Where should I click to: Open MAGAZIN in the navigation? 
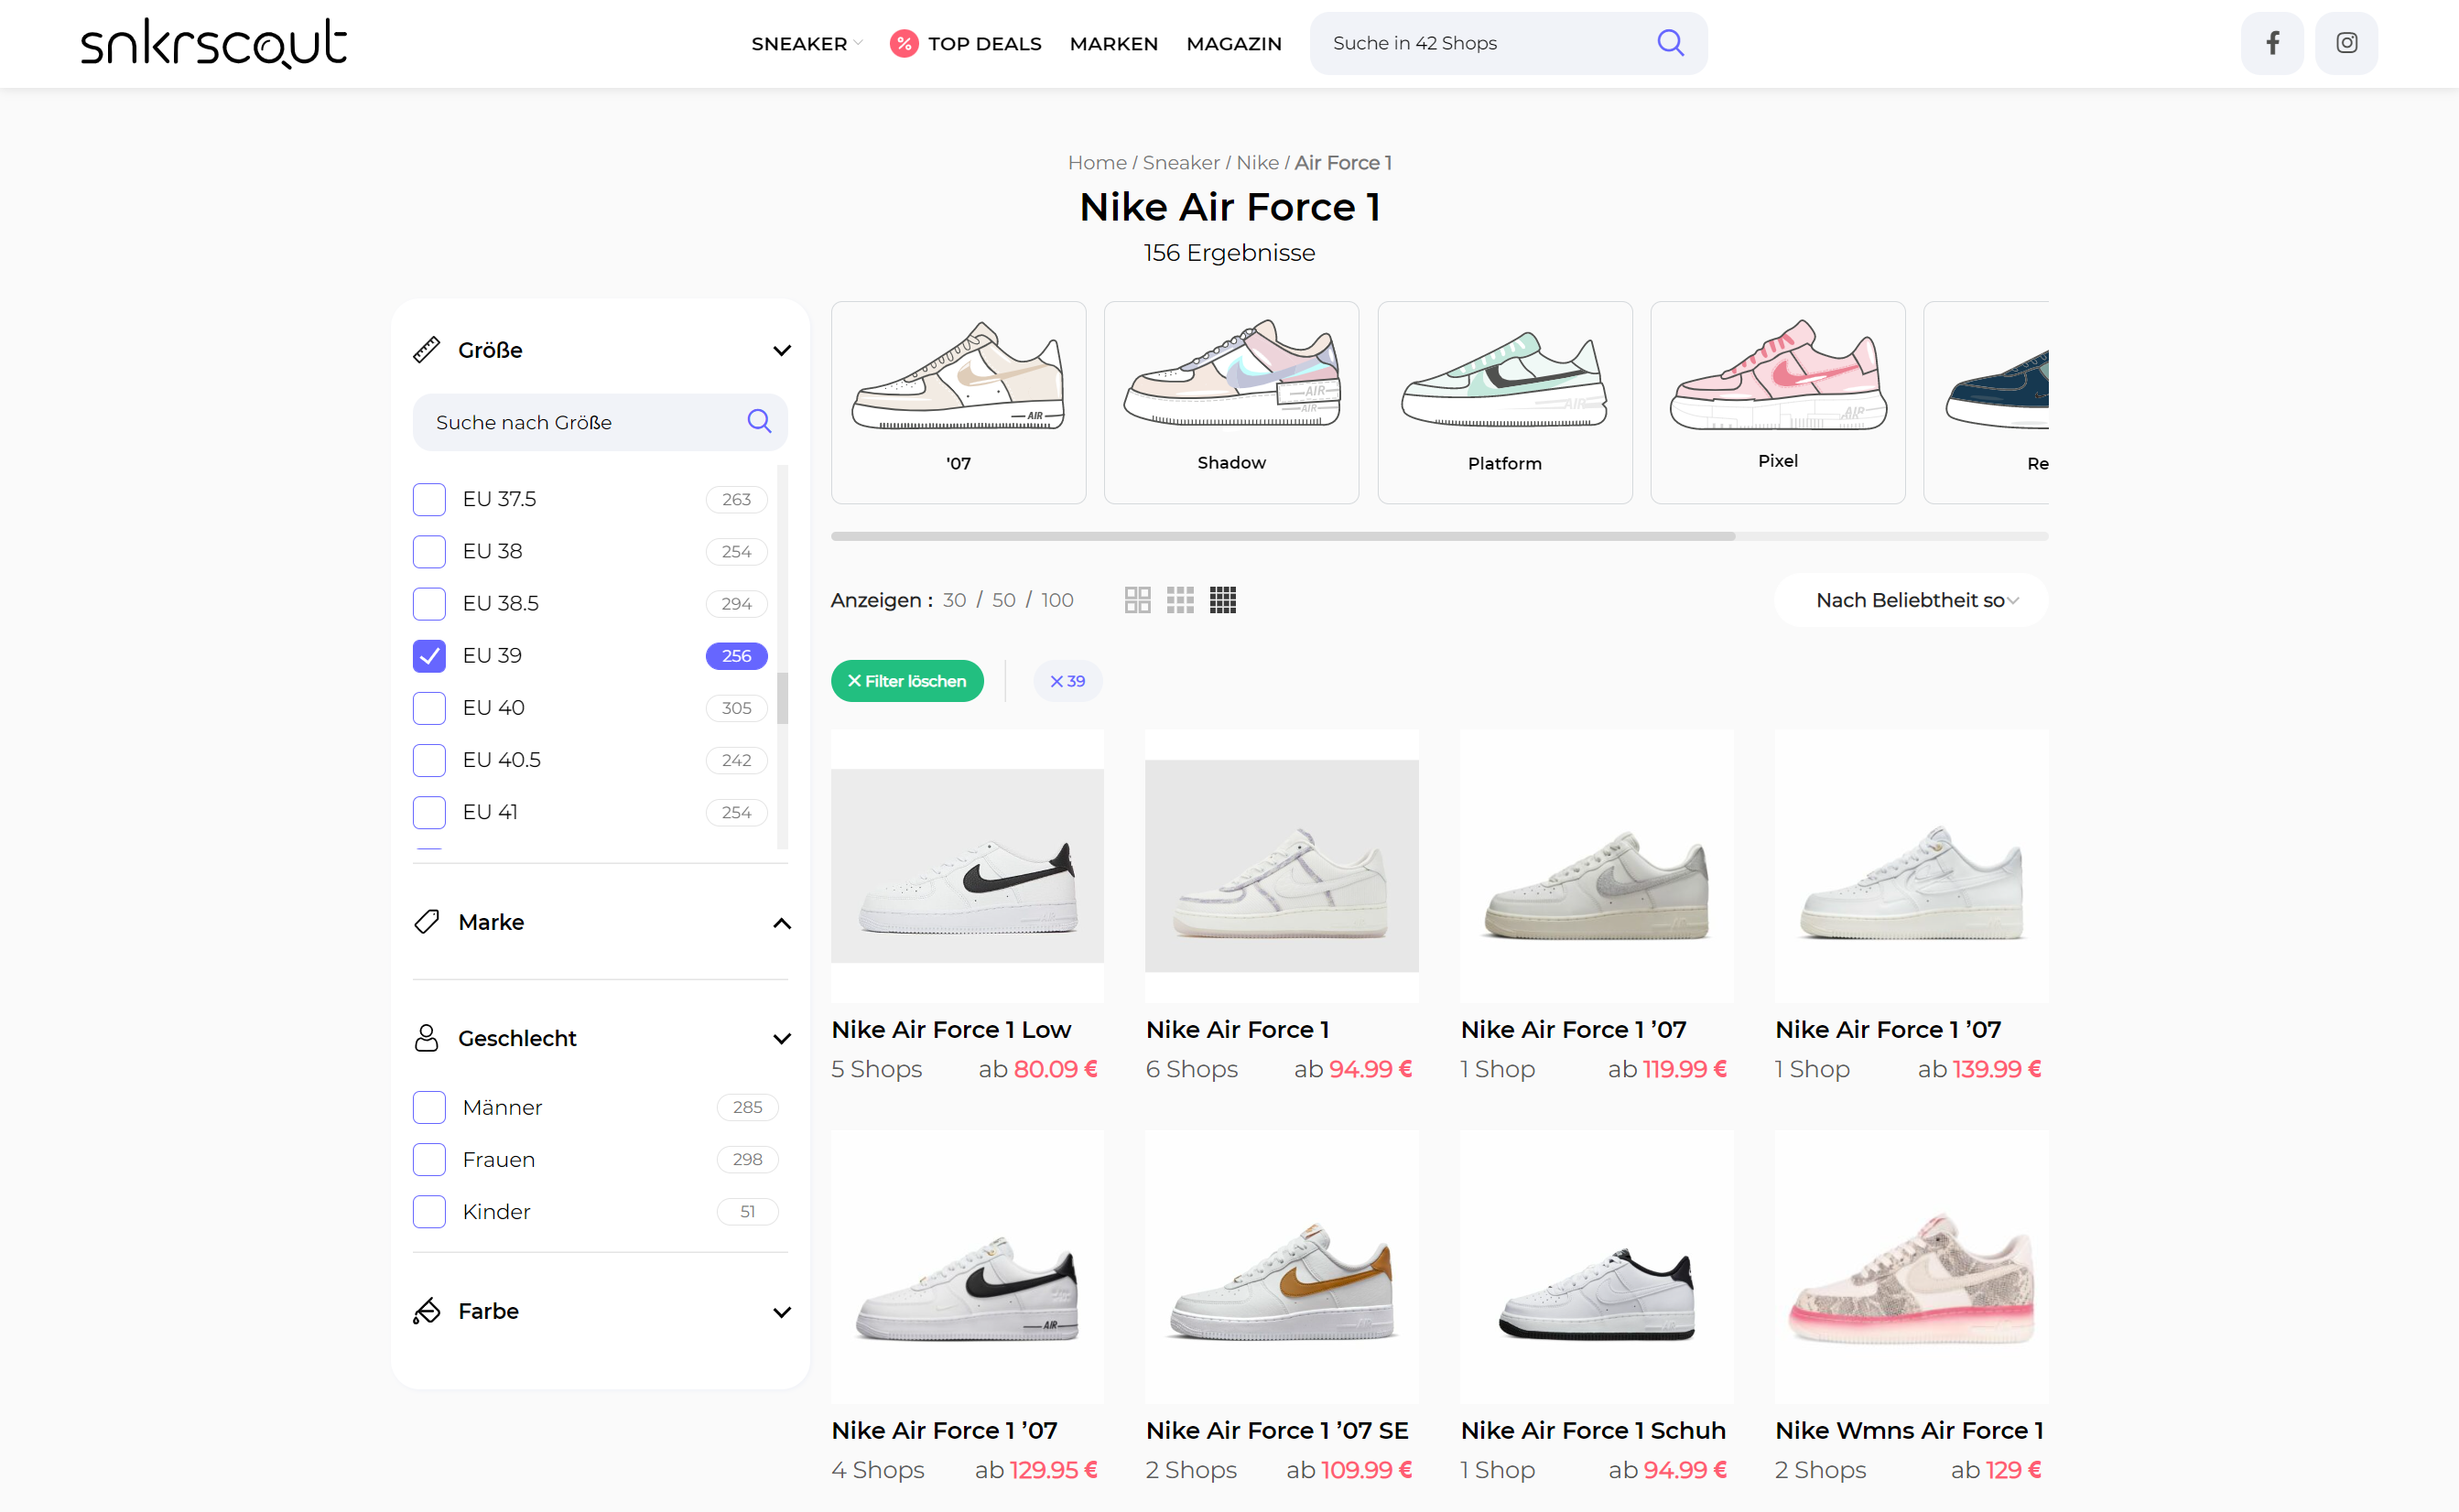(1233, 44)
